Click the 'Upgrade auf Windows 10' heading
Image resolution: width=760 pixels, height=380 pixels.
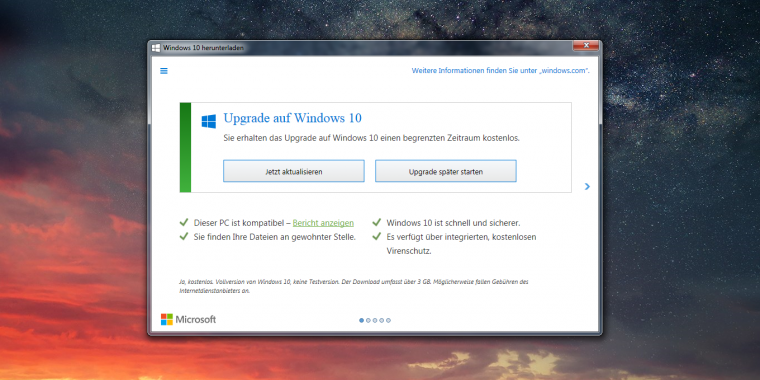click(292, 118)
